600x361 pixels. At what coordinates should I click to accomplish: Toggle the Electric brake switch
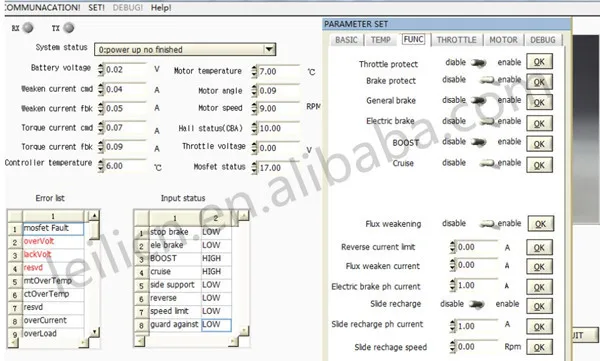pos(488,121)
